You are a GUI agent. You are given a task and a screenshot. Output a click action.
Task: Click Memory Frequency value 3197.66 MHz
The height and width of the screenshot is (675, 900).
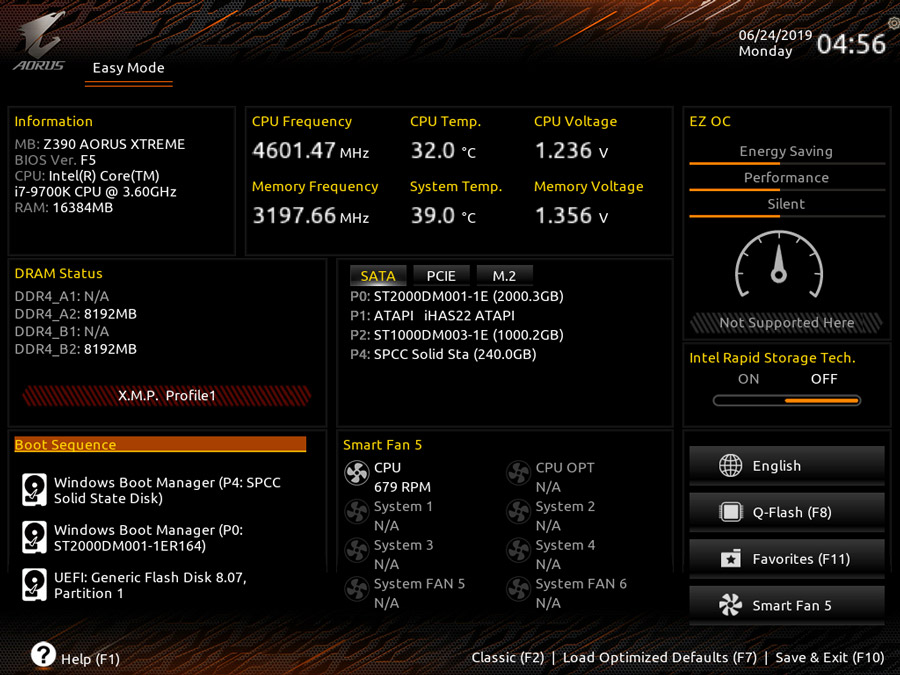(x=311, y=216)
